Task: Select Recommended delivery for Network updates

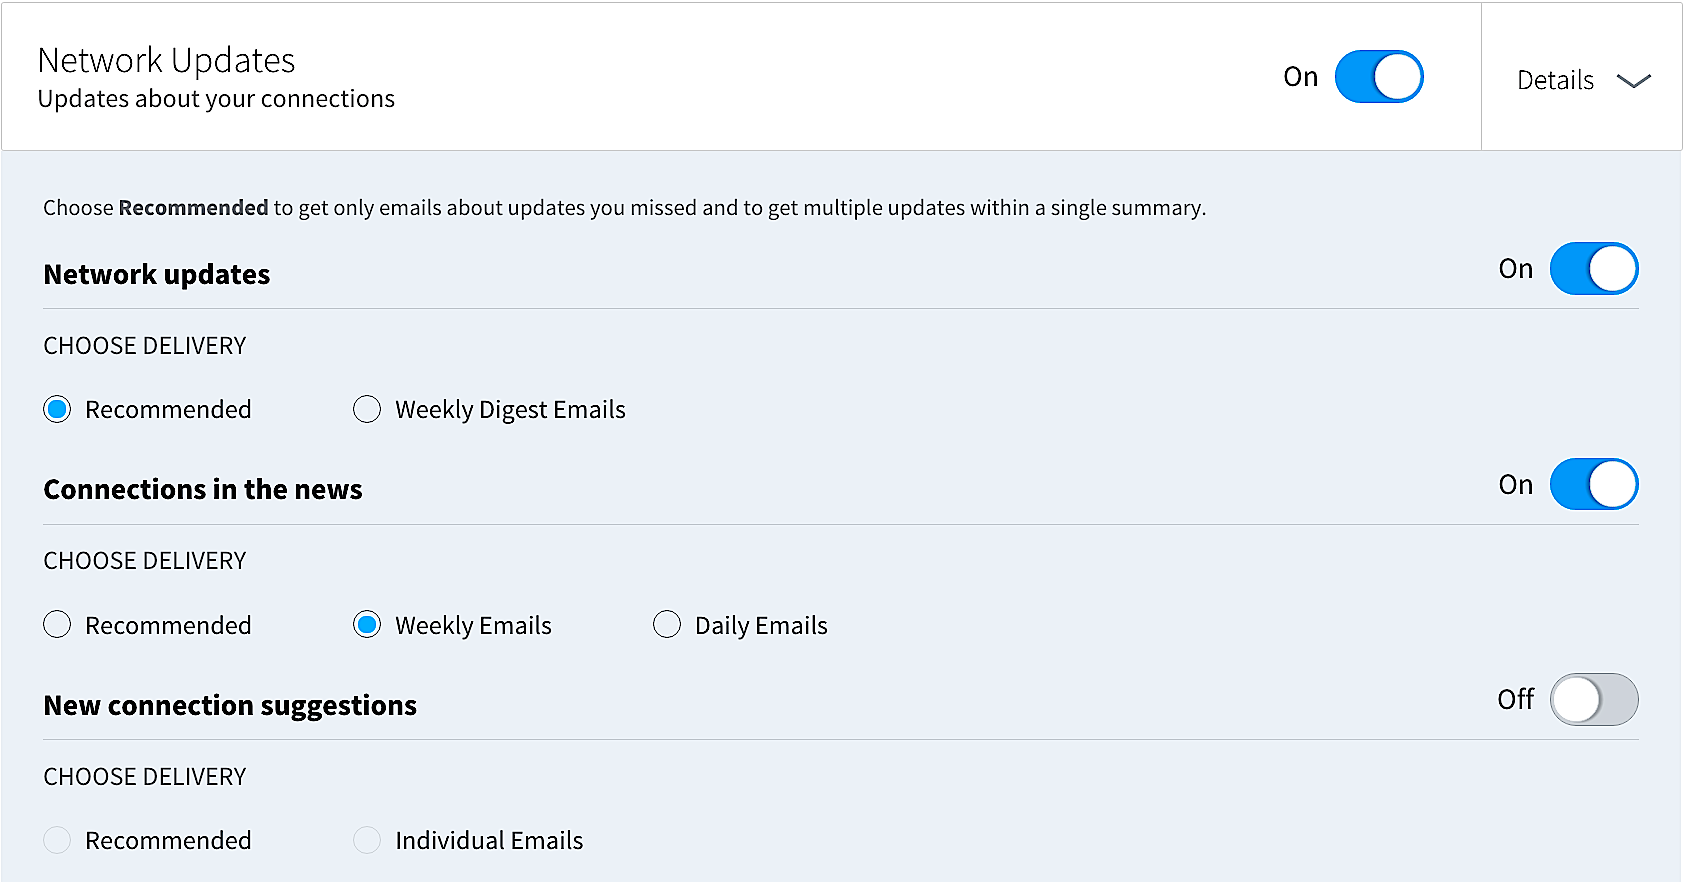Action: point(58,410)
